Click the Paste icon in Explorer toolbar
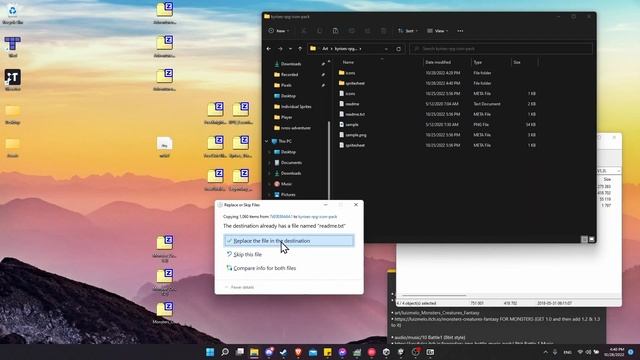 336,31
